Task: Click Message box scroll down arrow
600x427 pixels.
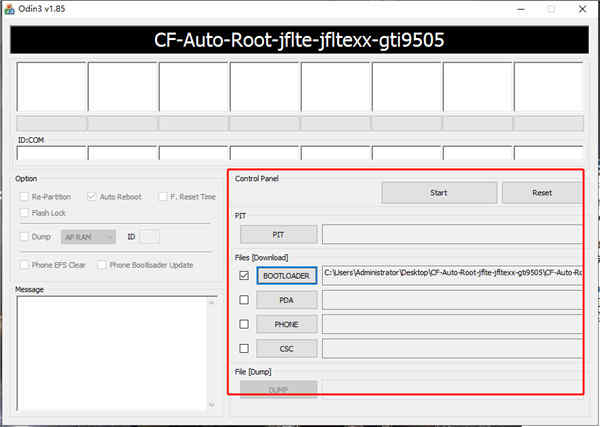Action: pos(212,404)
